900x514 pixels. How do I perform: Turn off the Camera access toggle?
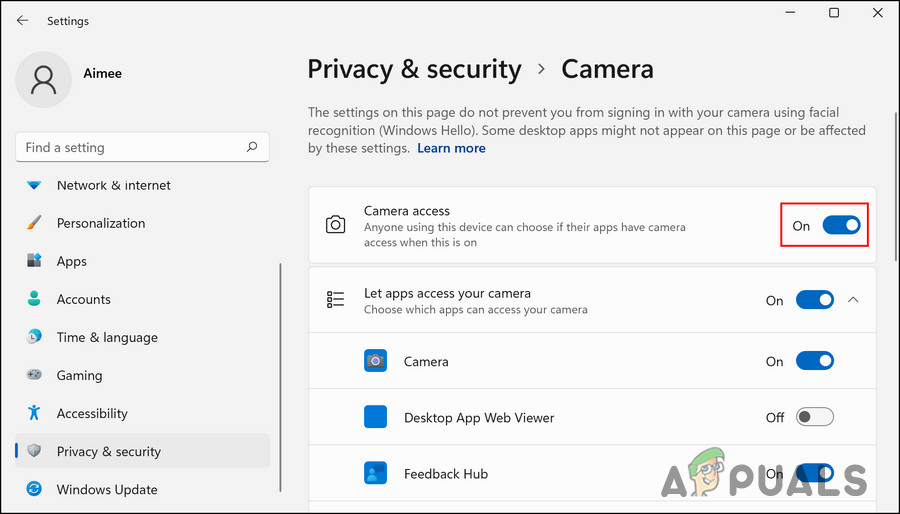tap(841, 225)
